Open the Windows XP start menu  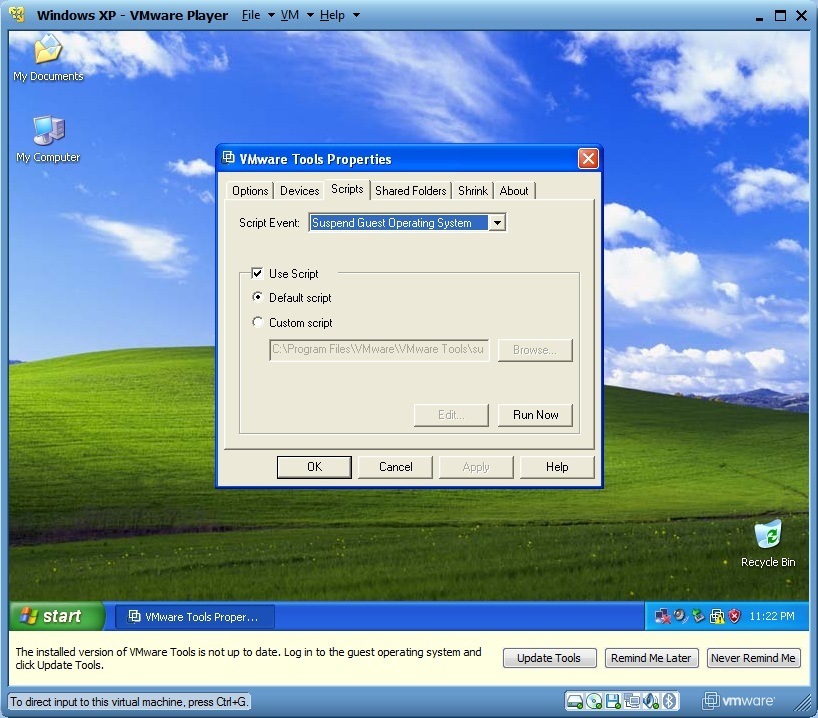click(x=57, y=616)
